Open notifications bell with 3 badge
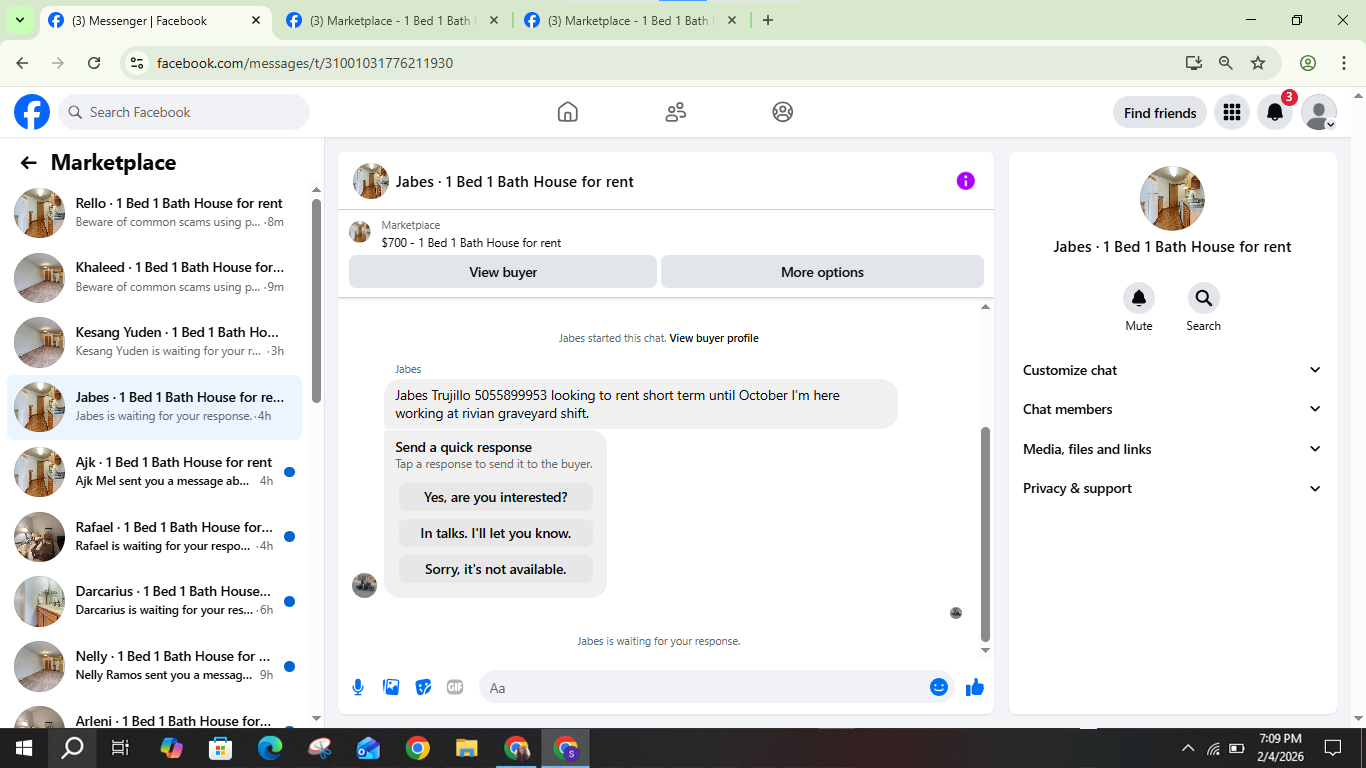Screen dimensions: 1366x768 [1275, 113]
